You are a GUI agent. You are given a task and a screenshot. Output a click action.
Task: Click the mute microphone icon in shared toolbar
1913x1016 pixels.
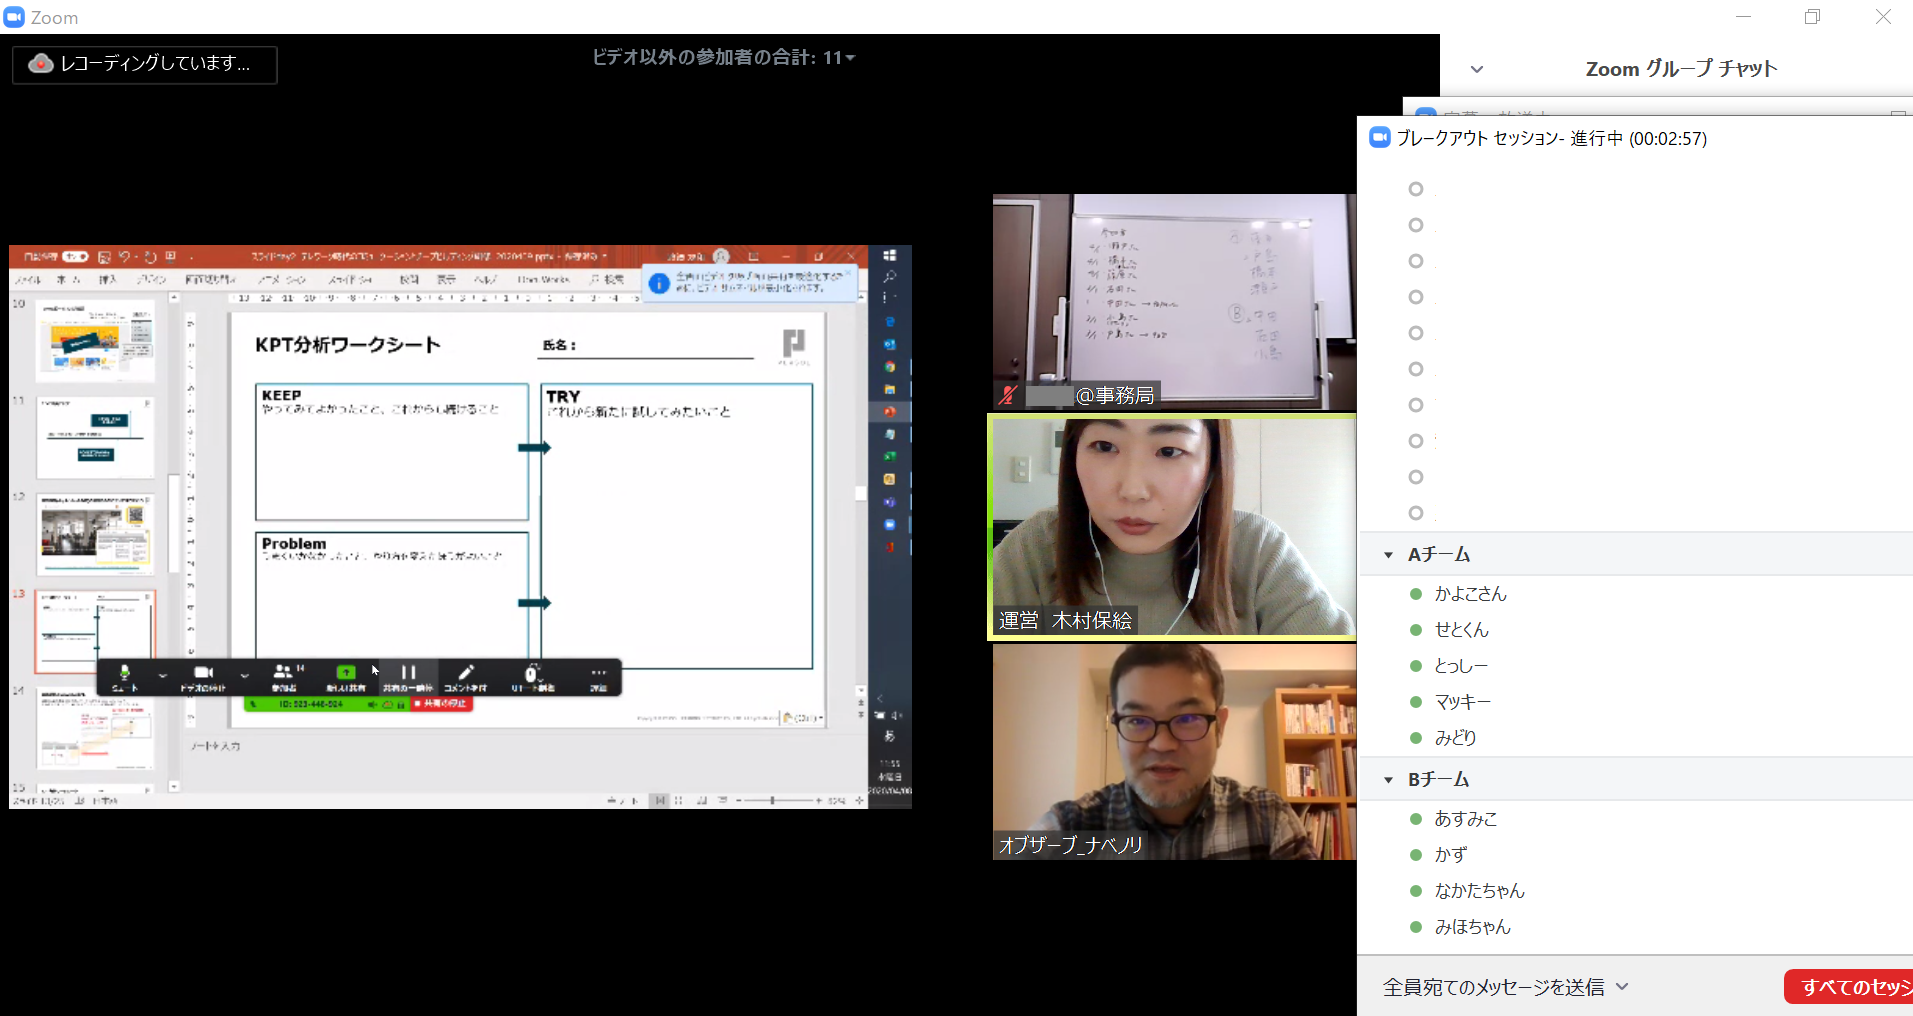pos(124,674)
